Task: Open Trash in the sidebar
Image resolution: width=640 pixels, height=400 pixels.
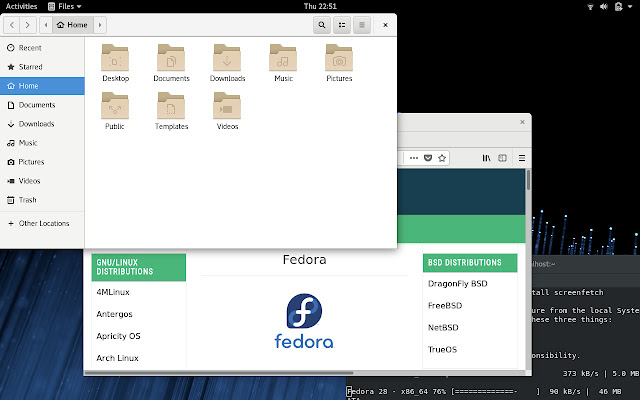Action: [42, 200]
